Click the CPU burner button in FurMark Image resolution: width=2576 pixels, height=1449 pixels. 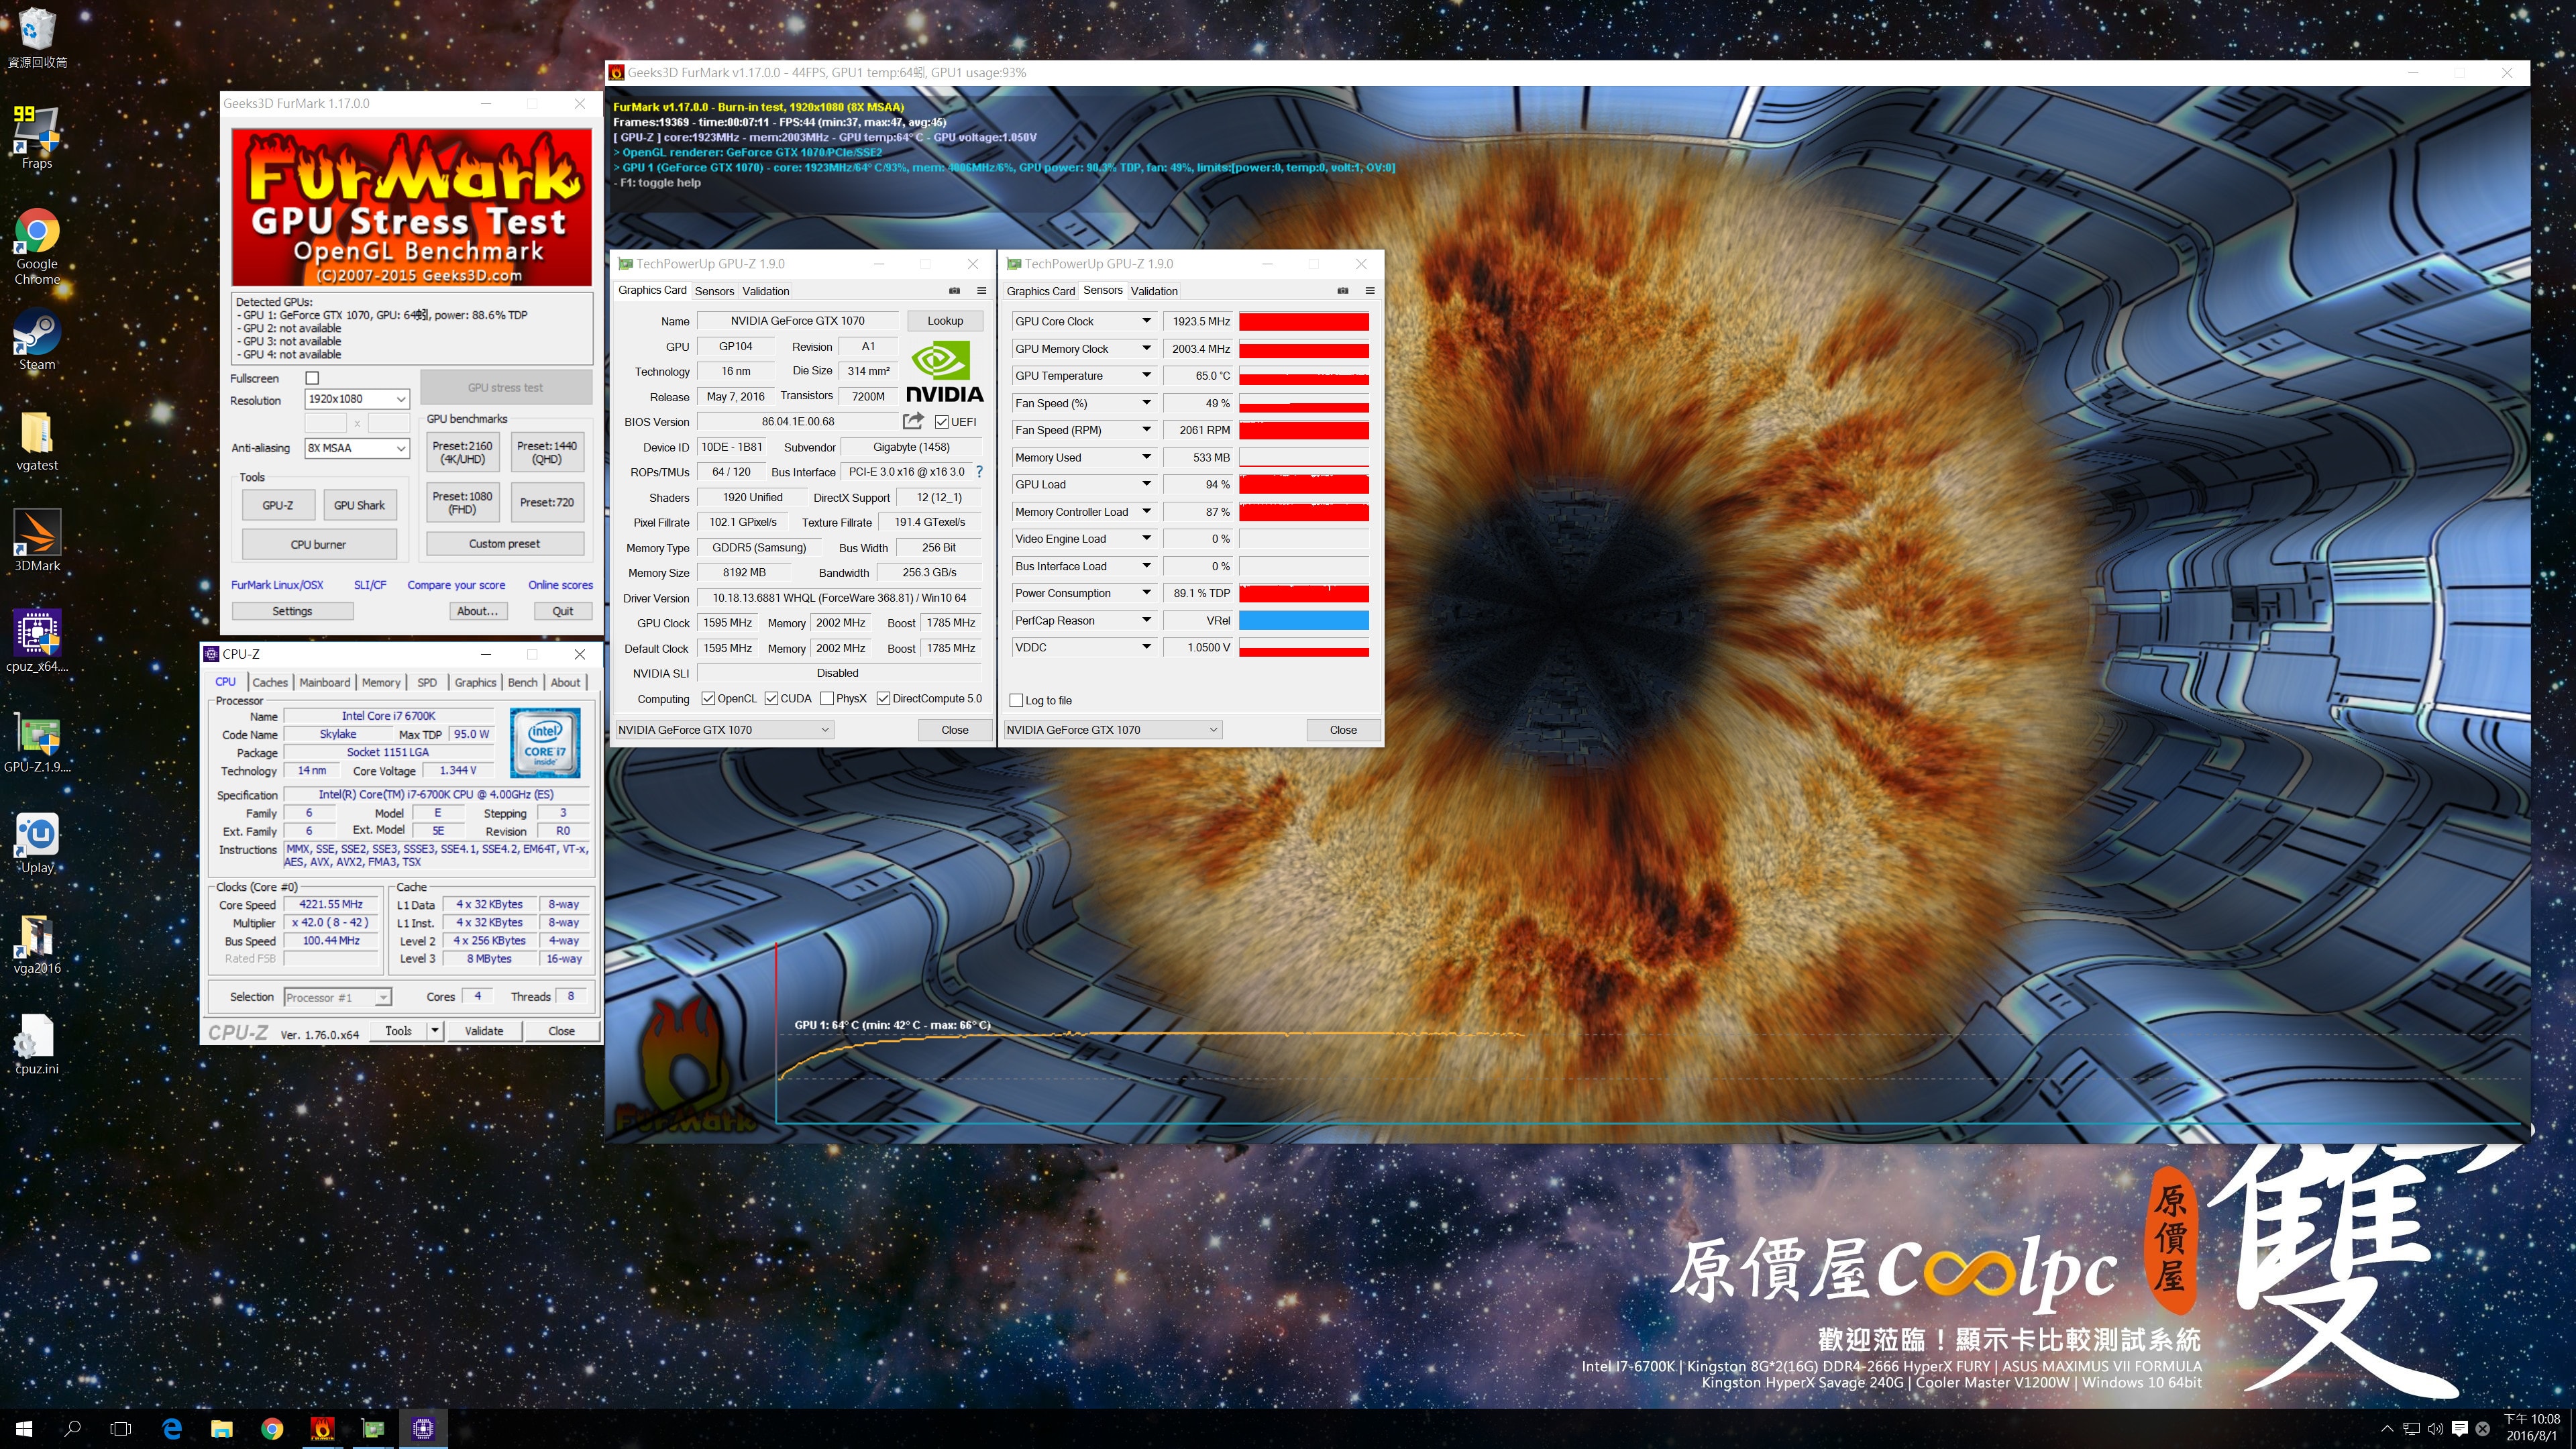point(319,544)
